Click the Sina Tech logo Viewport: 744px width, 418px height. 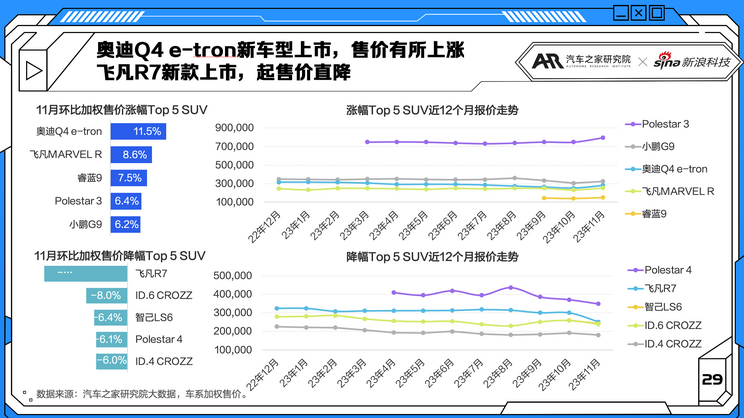tap(692, 61)
